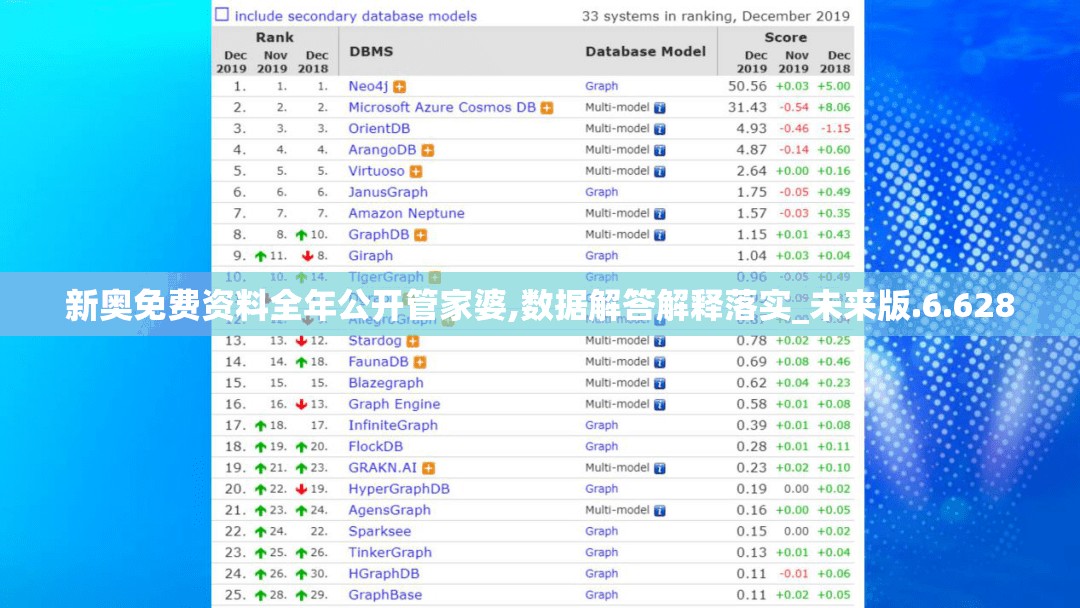Open Multi-model info icon in GRAKN.AI row

pos(660,468)
